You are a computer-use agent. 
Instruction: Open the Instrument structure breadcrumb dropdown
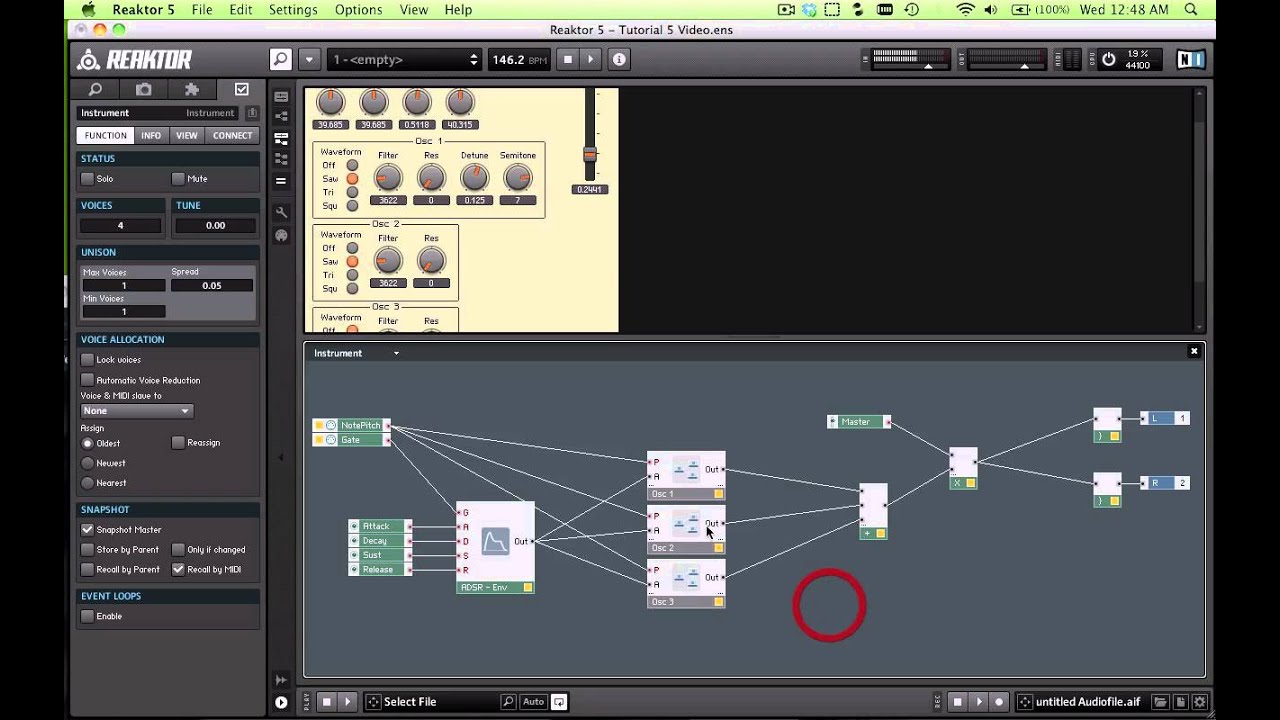point(396,353)
